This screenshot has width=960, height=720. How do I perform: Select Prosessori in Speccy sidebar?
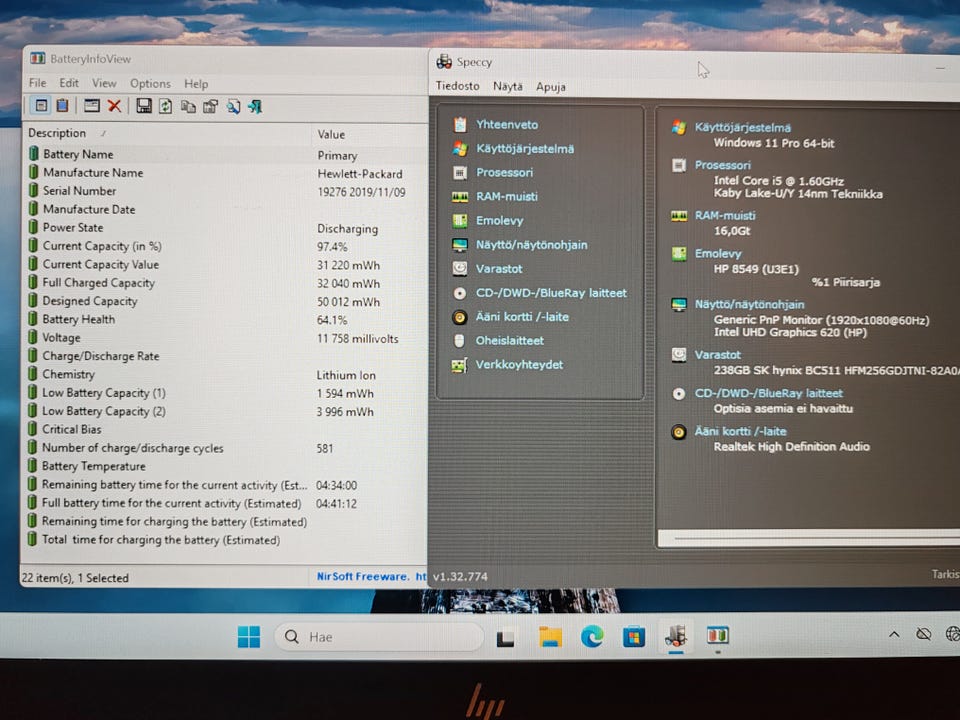click(504, 173)
